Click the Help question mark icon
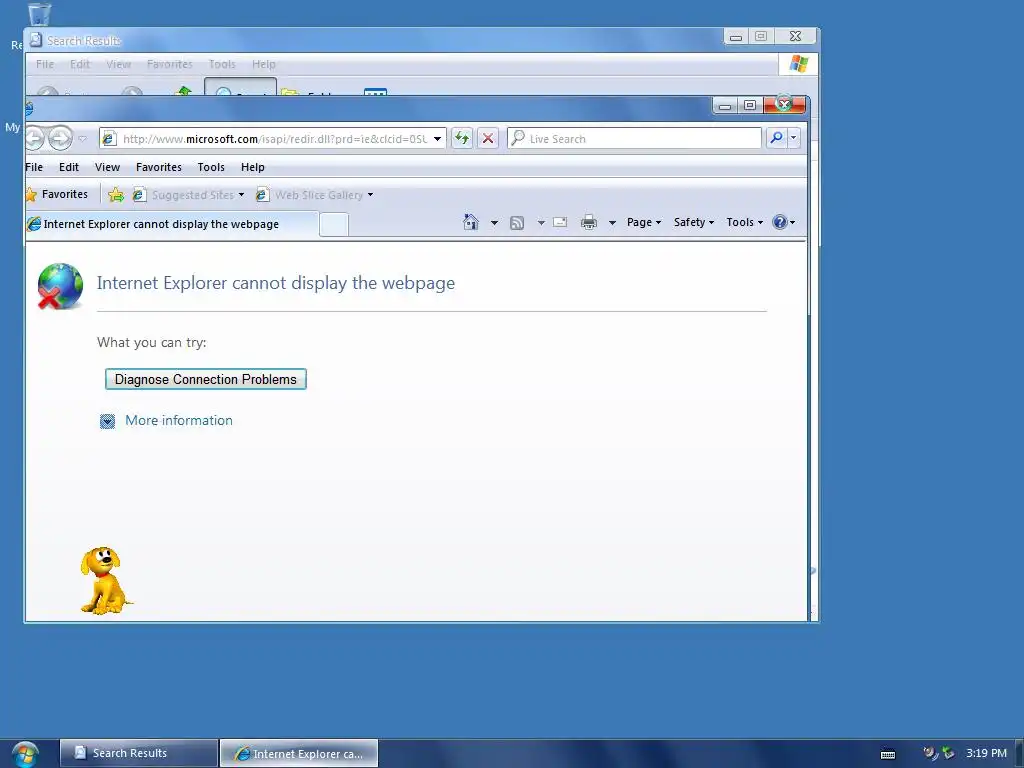The width and height of the screenshot is (1024, 768). (780, 222)
